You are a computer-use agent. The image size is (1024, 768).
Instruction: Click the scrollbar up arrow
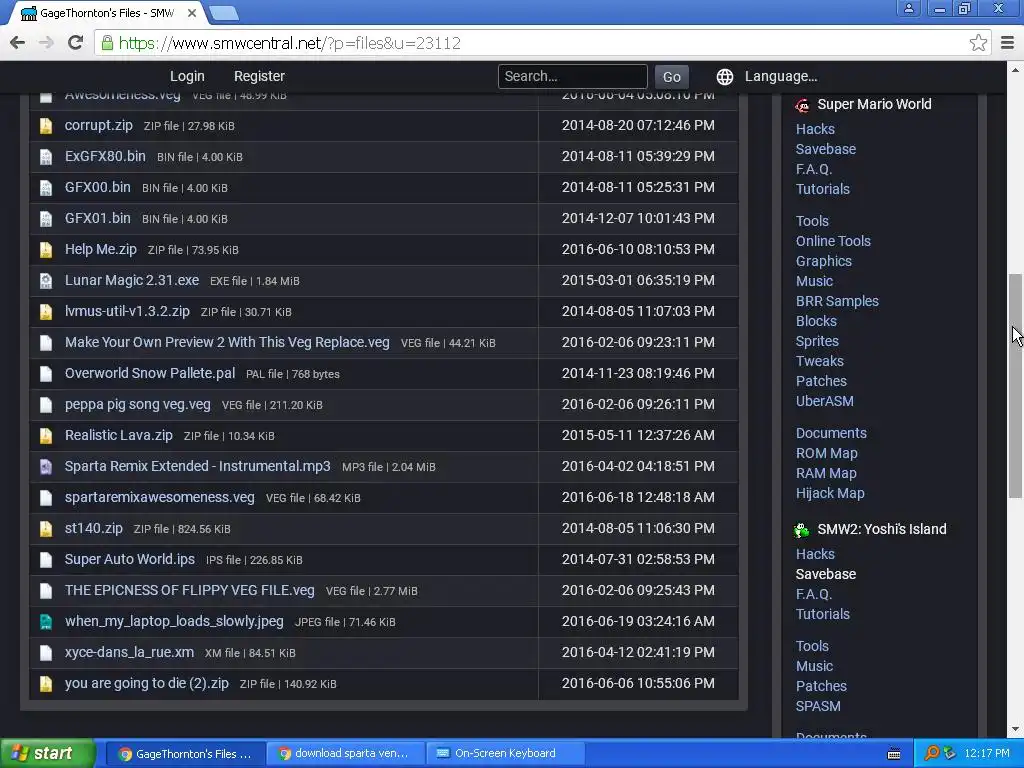(1015, 70)
